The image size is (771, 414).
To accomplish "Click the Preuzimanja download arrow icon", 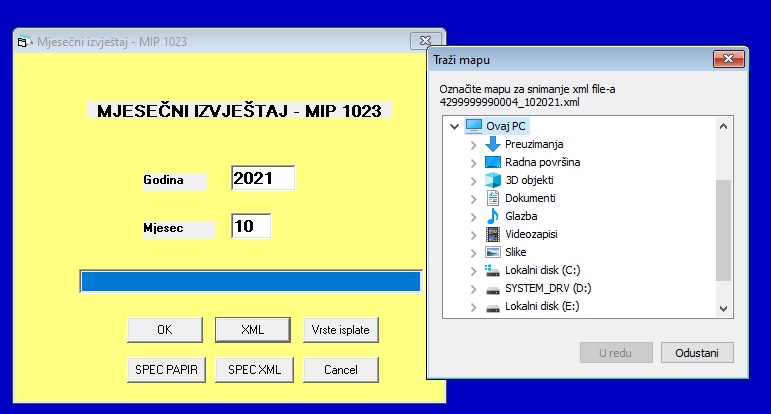I will tap(492, 144).
